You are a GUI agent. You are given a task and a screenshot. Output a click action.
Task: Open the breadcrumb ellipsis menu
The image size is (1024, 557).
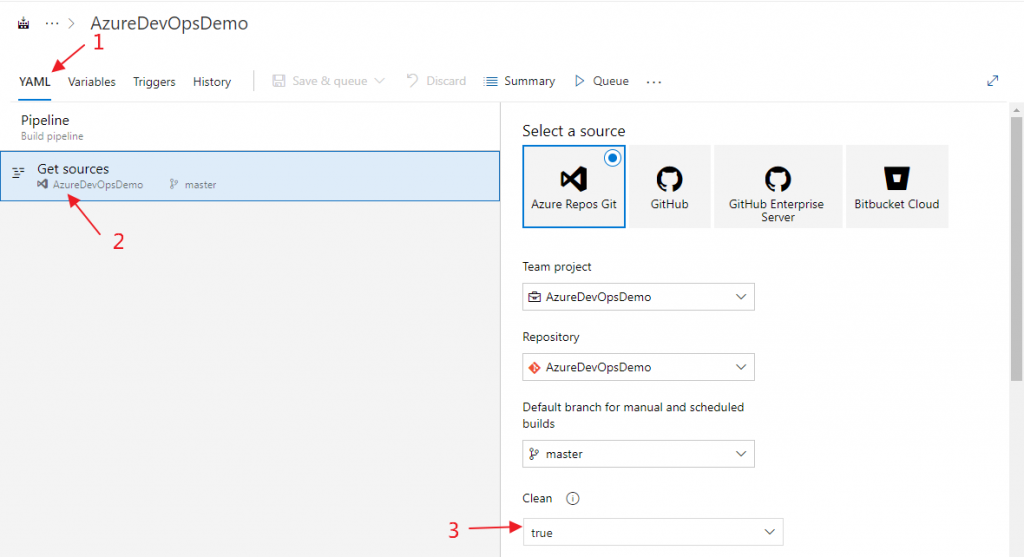52,23
